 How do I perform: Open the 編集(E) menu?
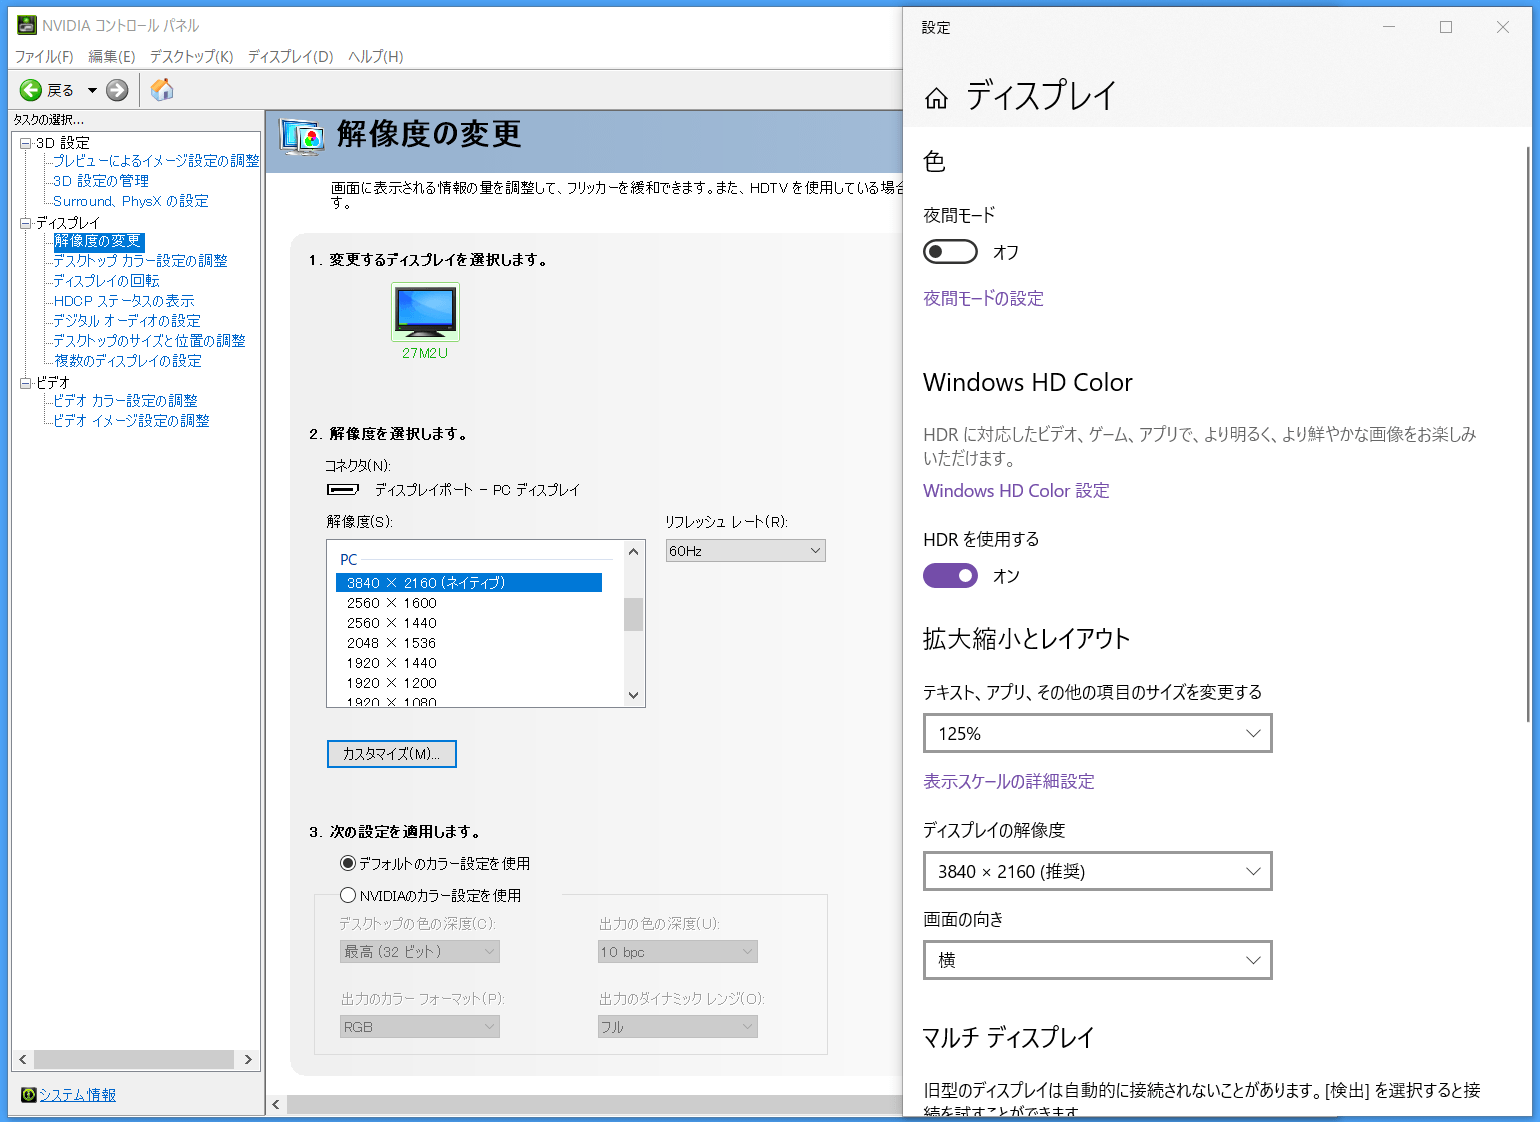112,57
